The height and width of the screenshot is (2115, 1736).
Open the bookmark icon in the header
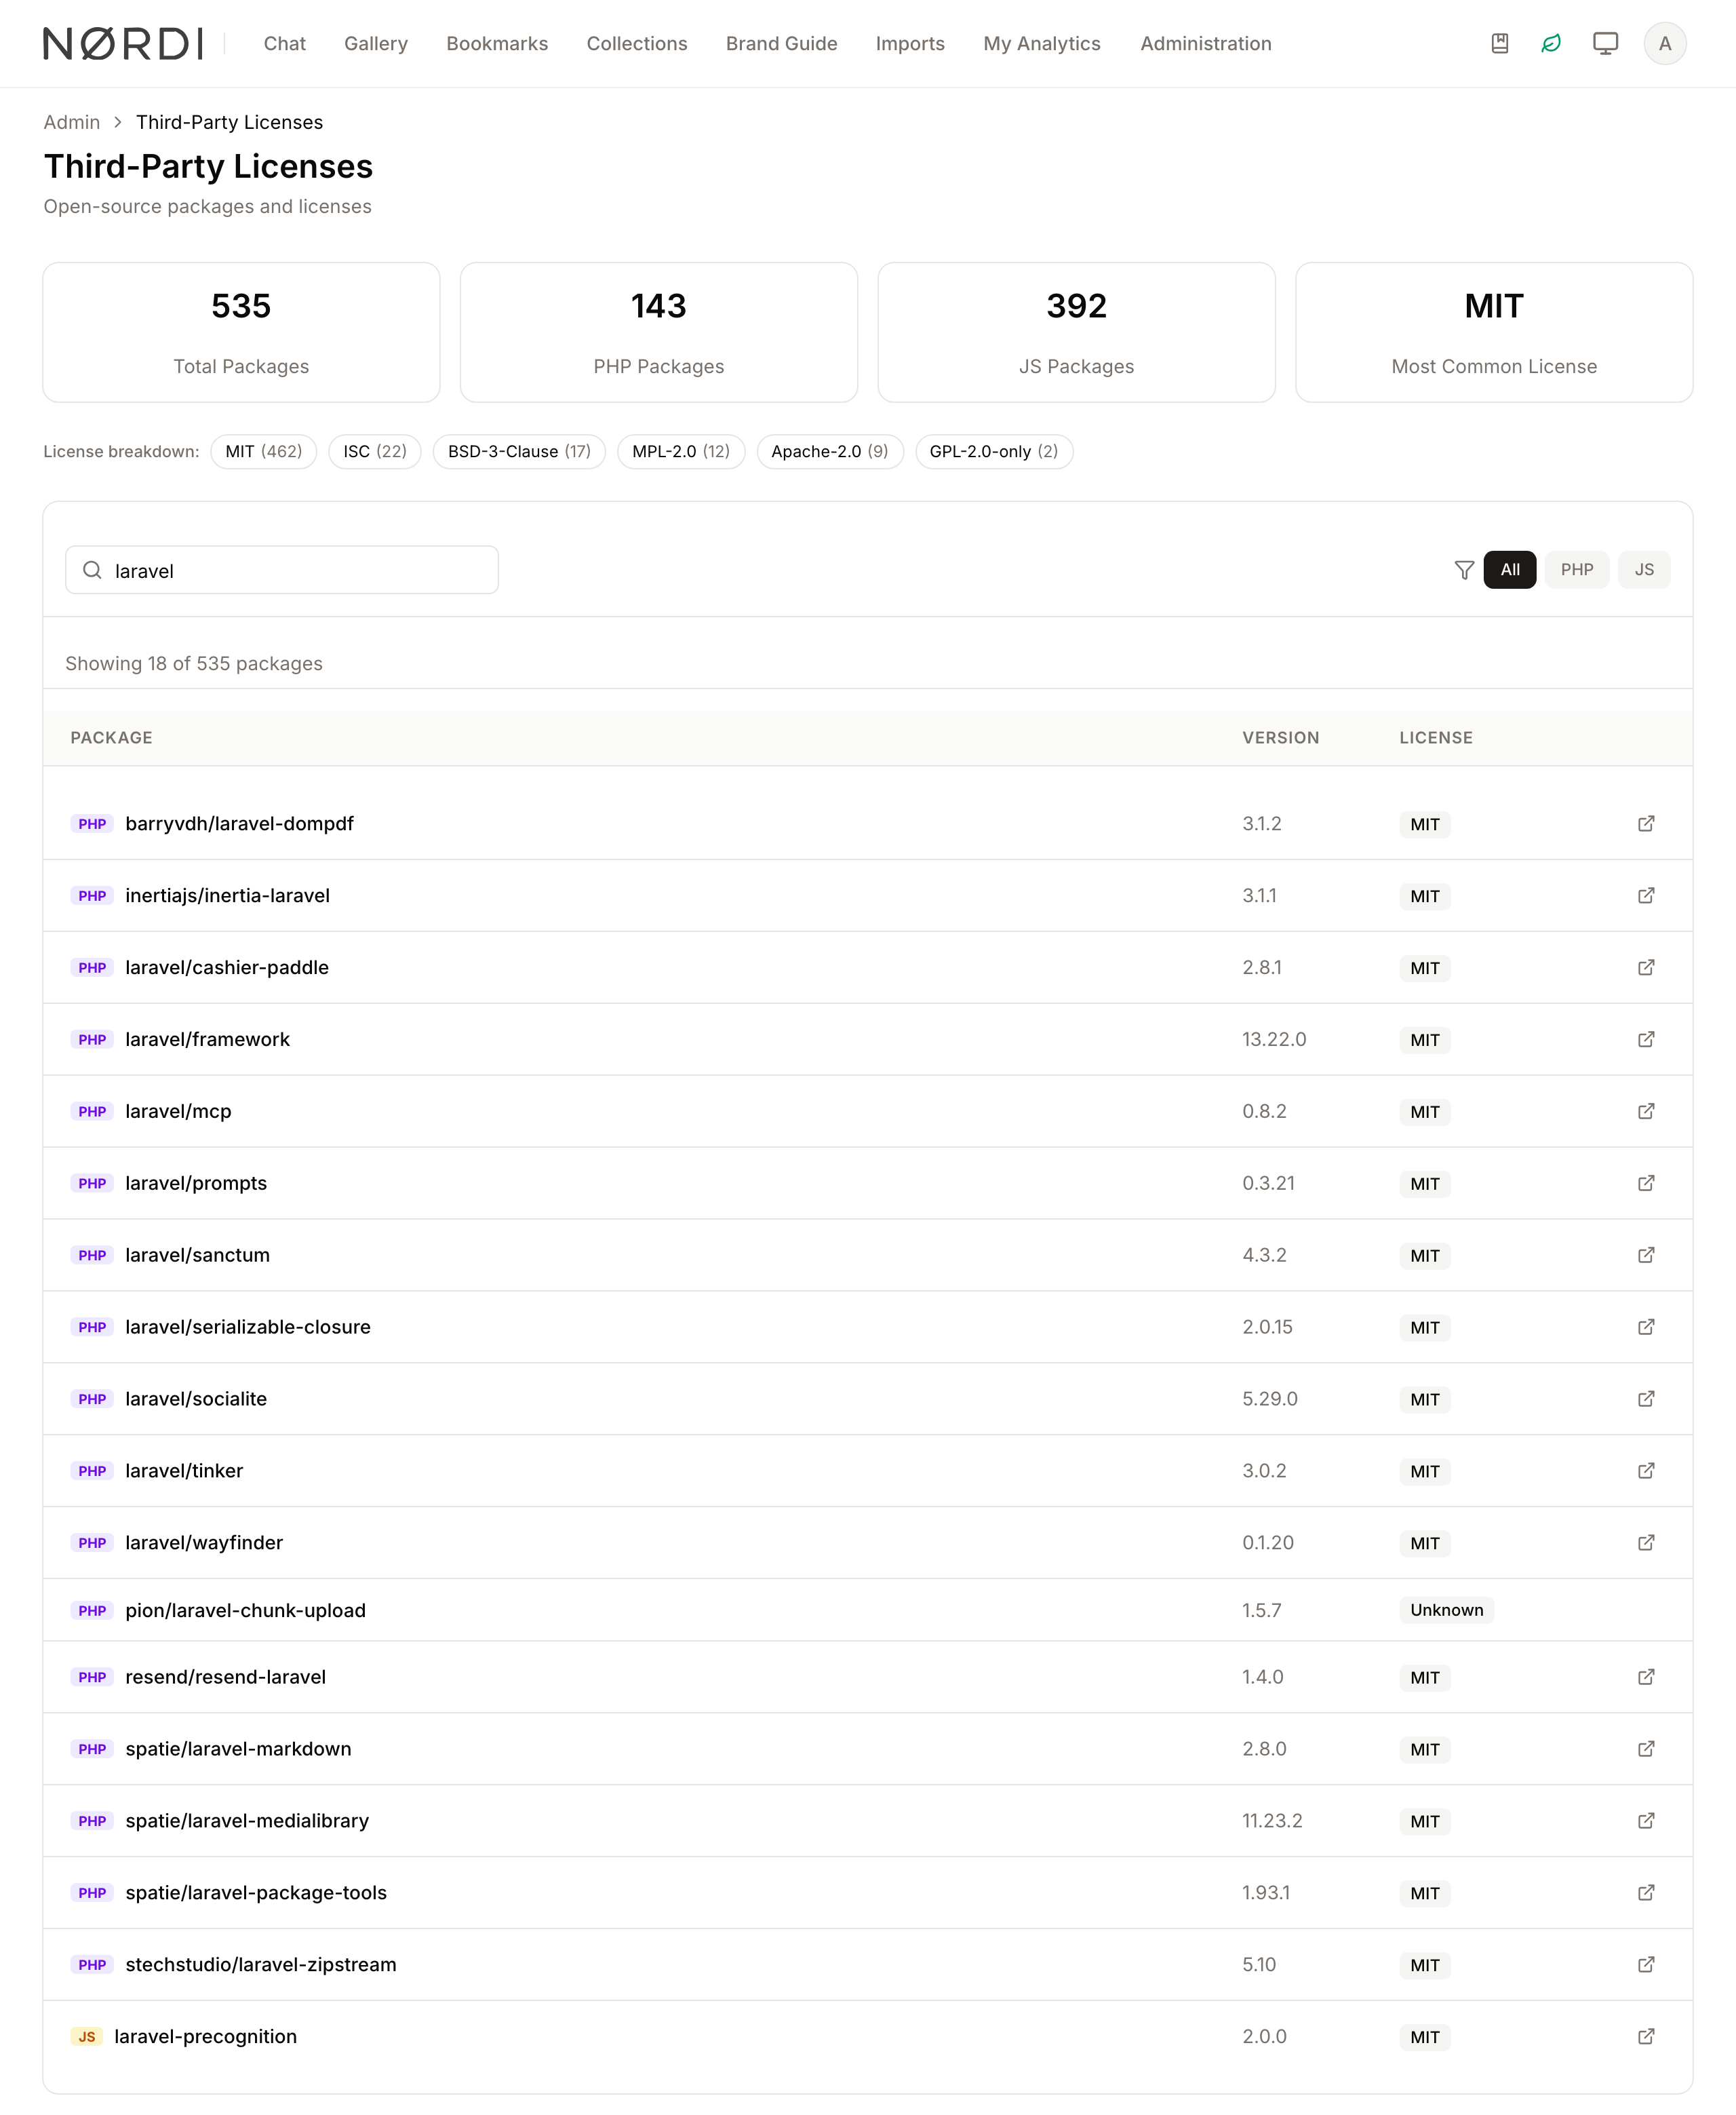[x=1499, y=43]
